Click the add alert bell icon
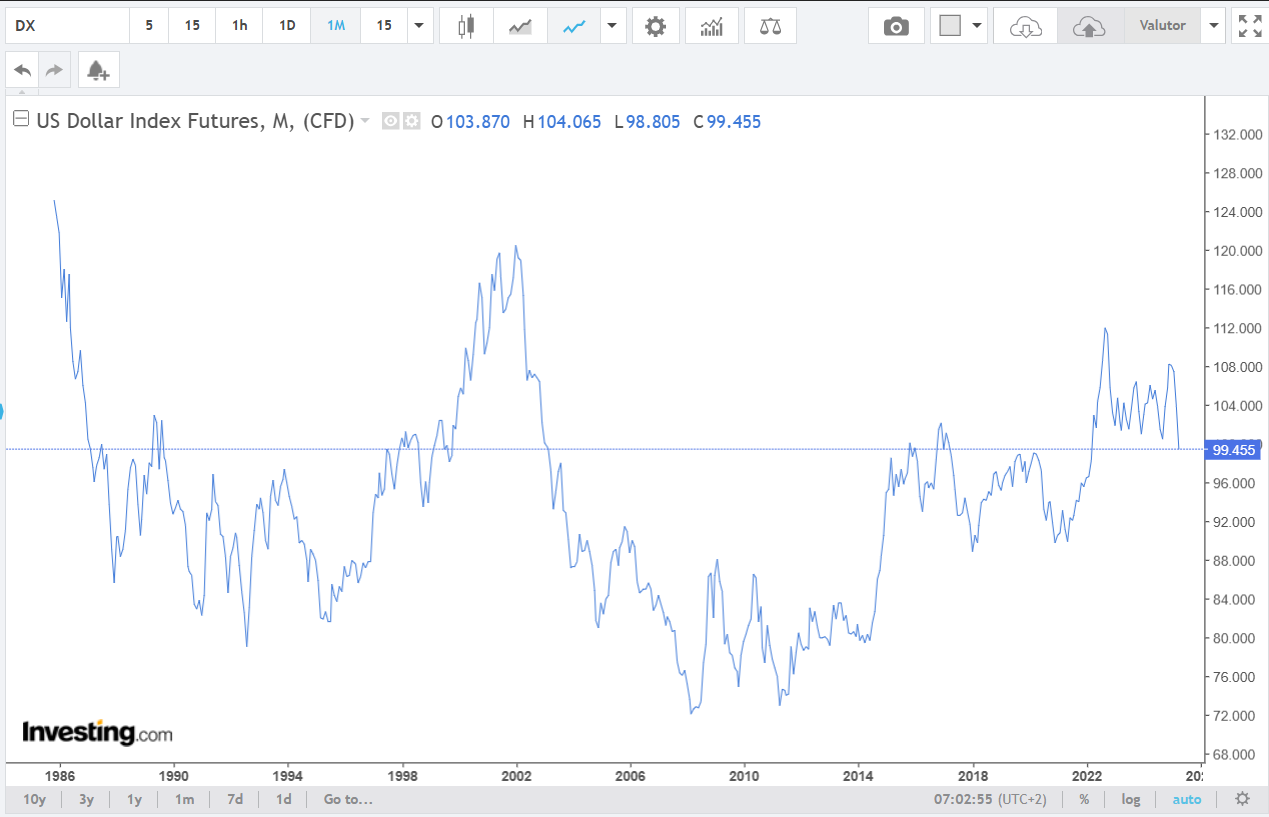This screenshot has height=817, width=1269. (x=98, y=70)
